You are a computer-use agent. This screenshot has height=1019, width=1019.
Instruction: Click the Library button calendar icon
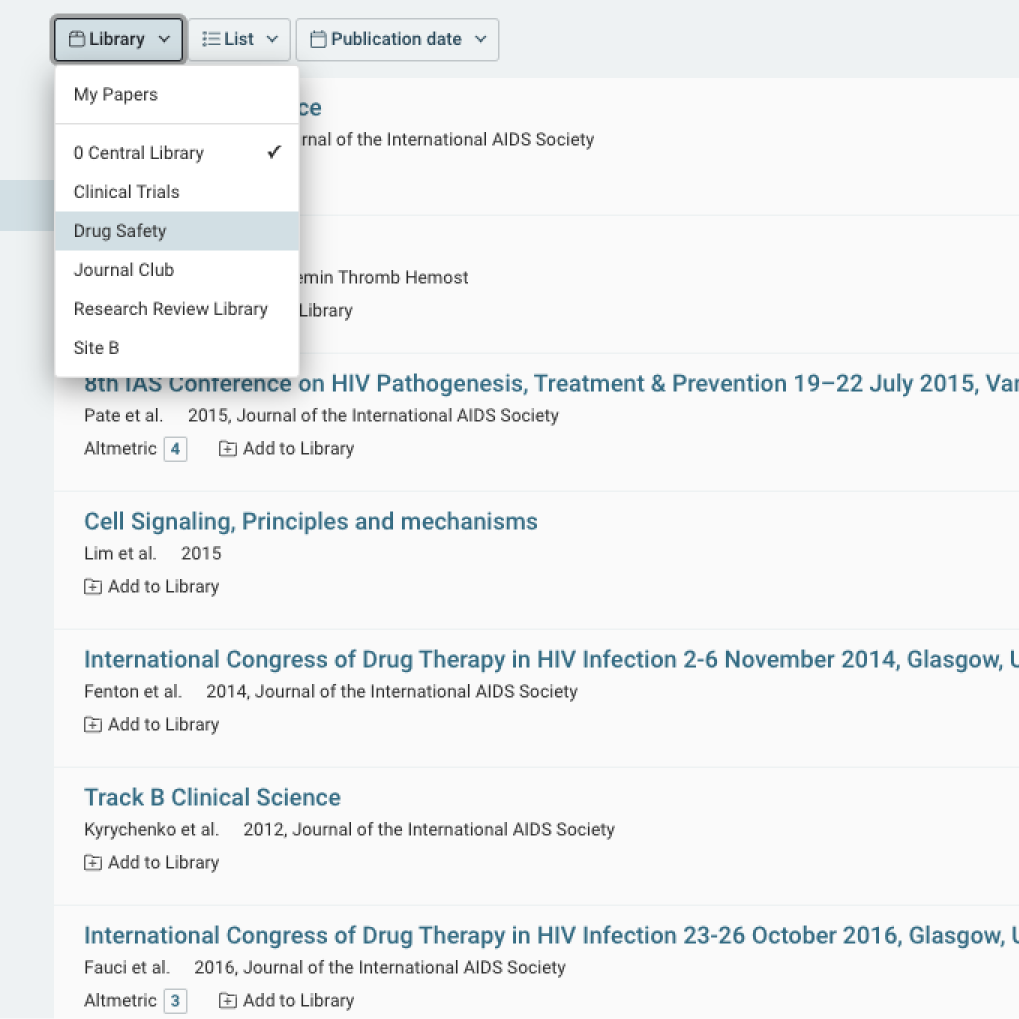click(x=76, y=39)
